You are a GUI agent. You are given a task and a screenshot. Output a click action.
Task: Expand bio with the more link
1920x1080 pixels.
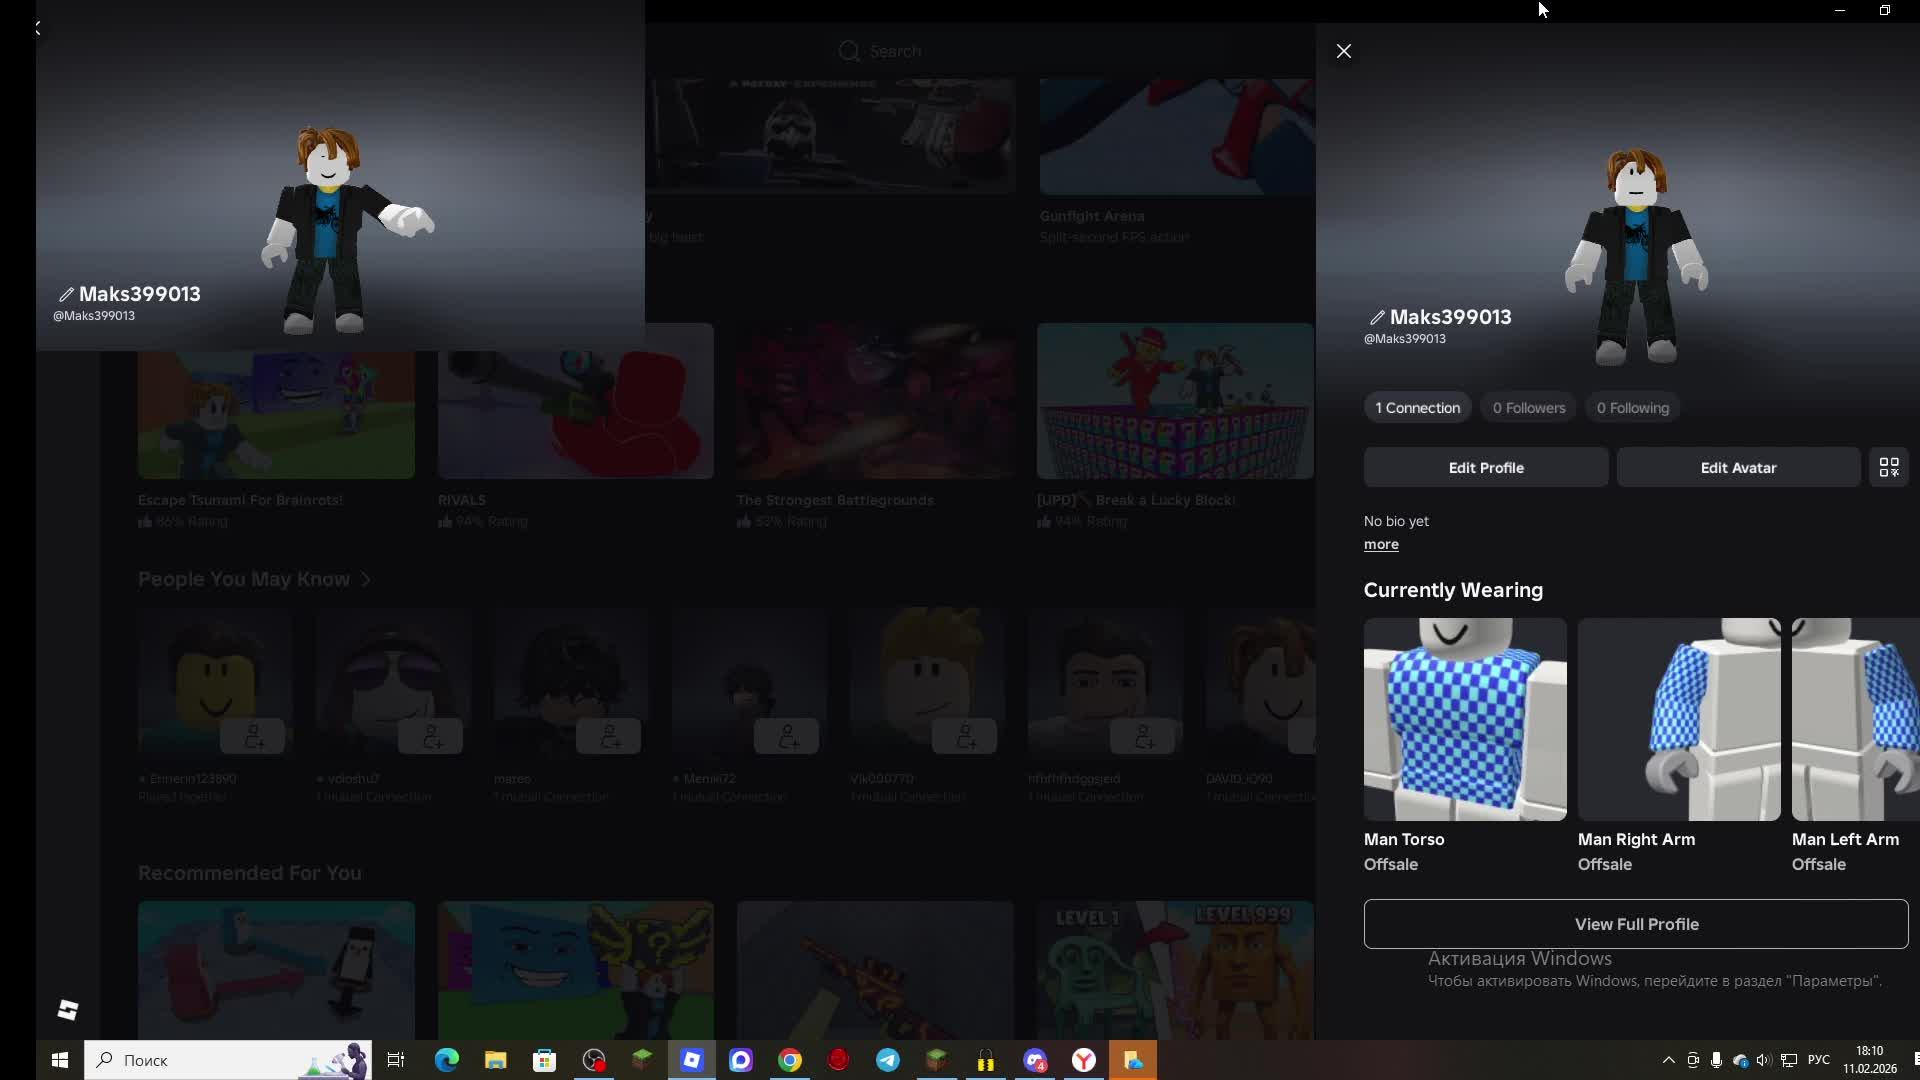[1381, 545]
